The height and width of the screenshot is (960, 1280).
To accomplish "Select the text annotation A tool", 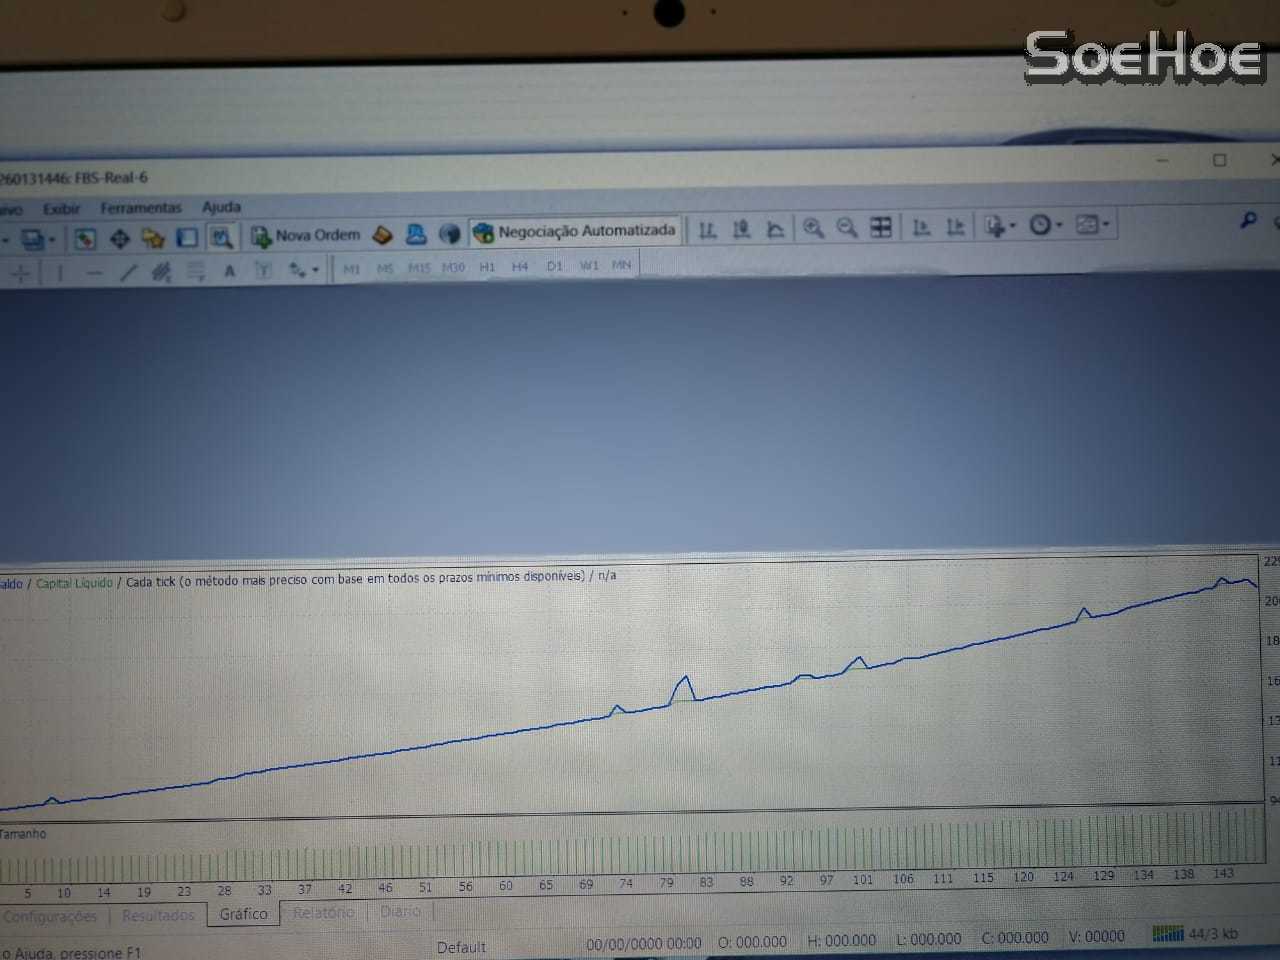I will (230, 271).
